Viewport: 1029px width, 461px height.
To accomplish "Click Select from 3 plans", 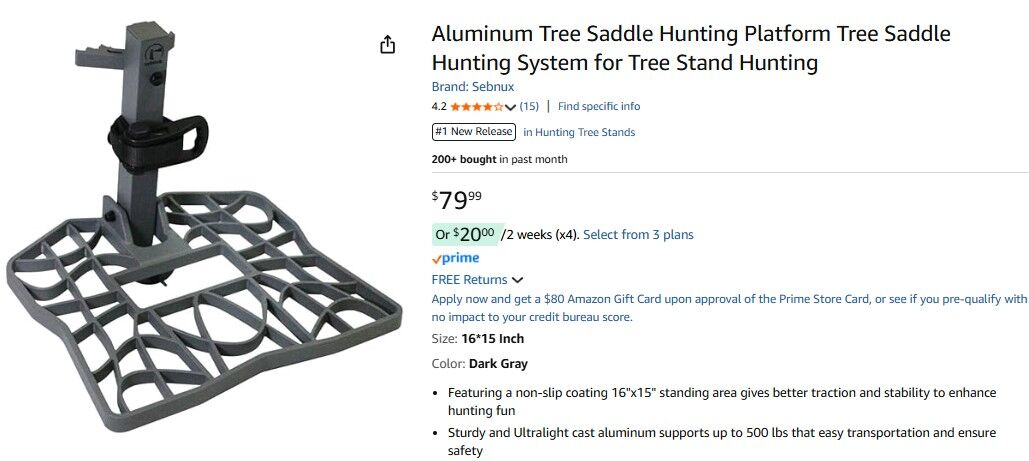I will [x=638, y=235].
